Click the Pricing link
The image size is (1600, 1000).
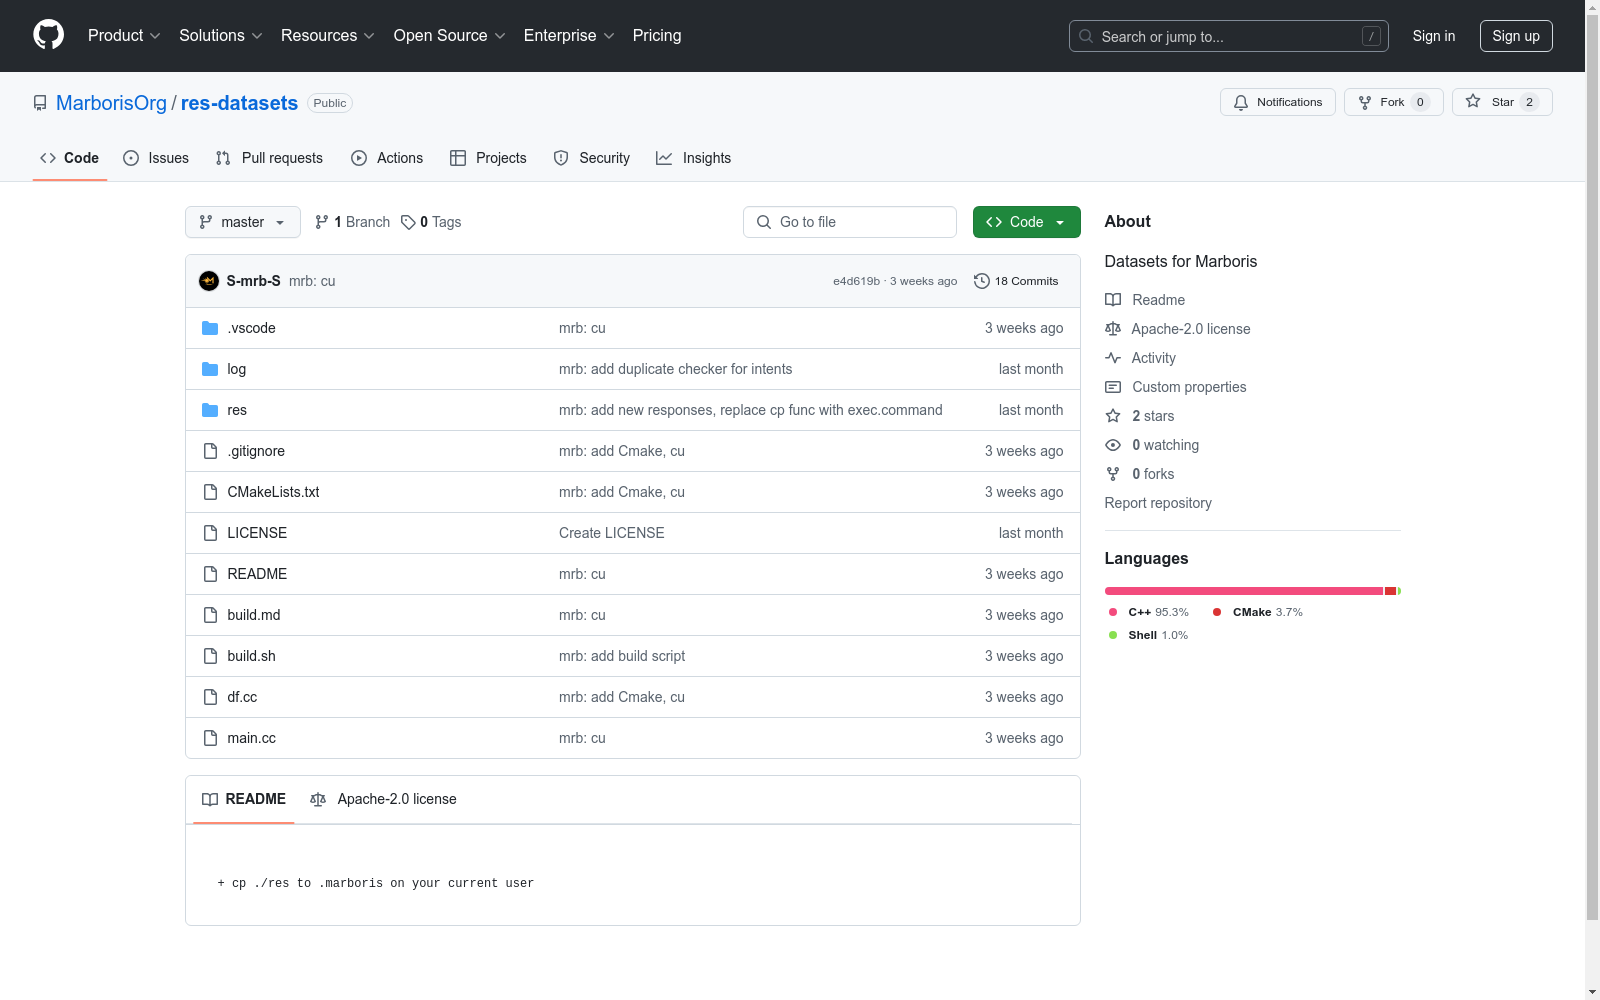point(657,36)
